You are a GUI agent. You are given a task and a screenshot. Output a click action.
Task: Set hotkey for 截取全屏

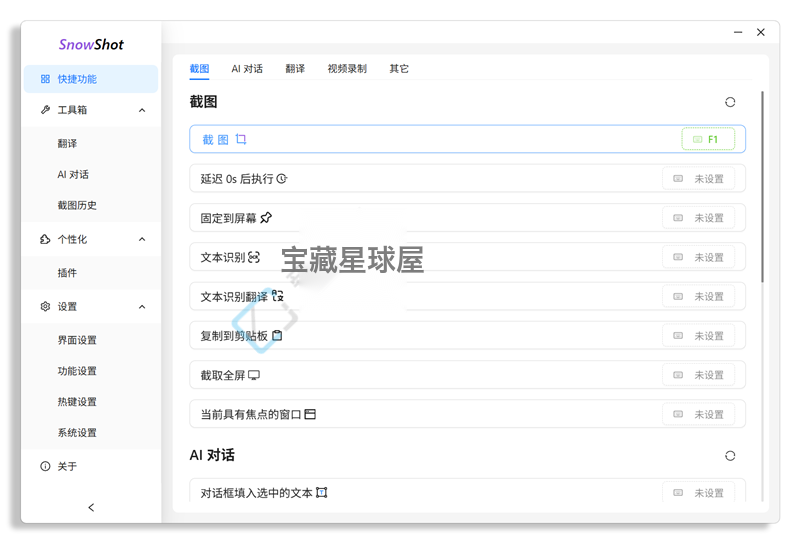698,375
